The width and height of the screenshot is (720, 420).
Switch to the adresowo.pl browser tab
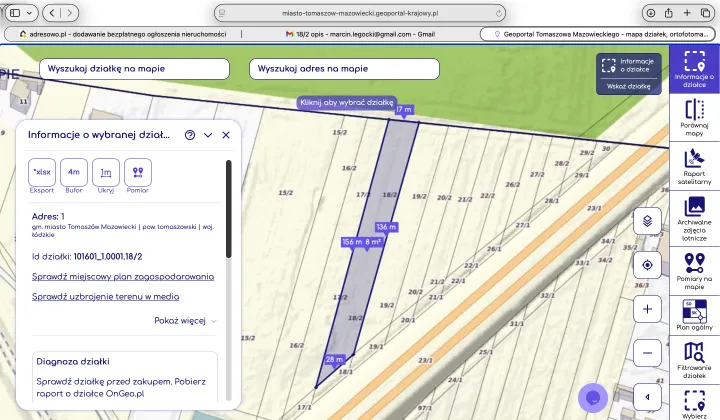tap(121, 33)
